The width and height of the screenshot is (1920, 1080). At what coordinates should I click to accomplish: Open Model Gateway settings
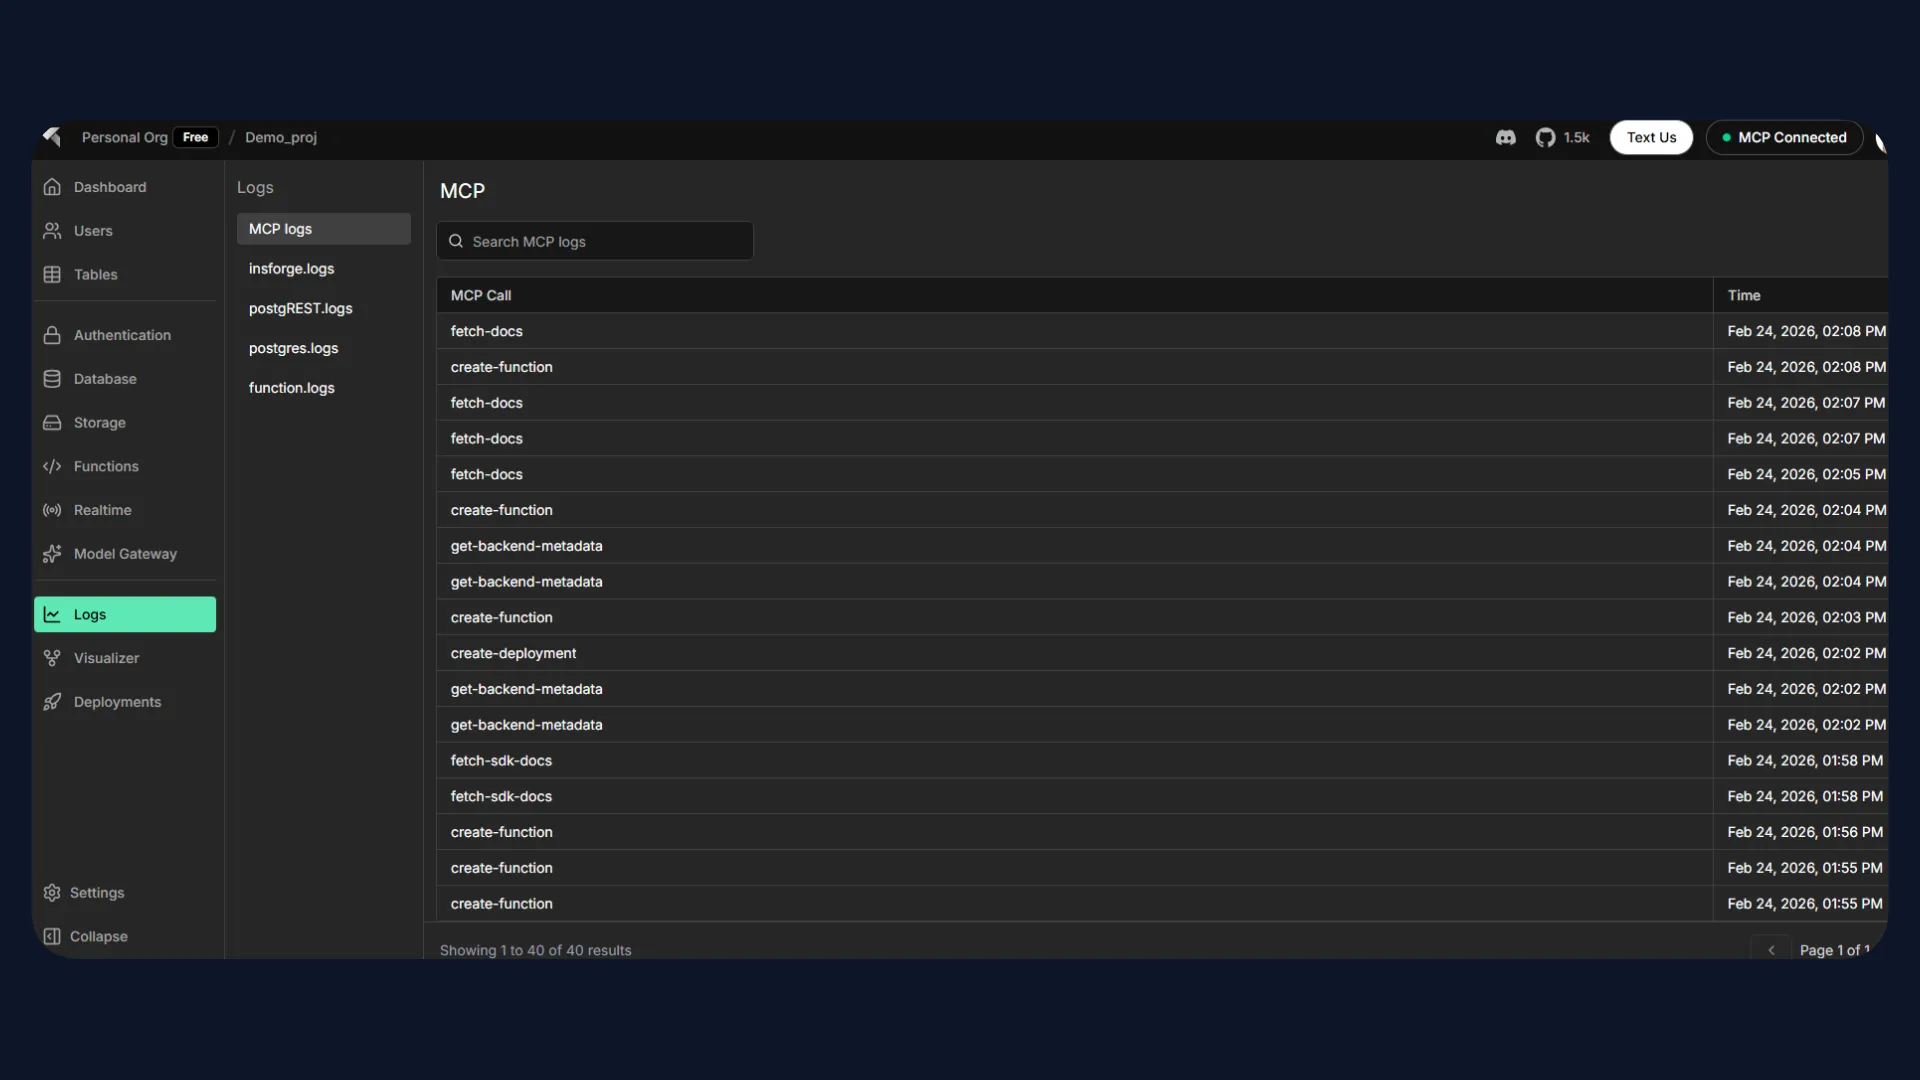124,553
